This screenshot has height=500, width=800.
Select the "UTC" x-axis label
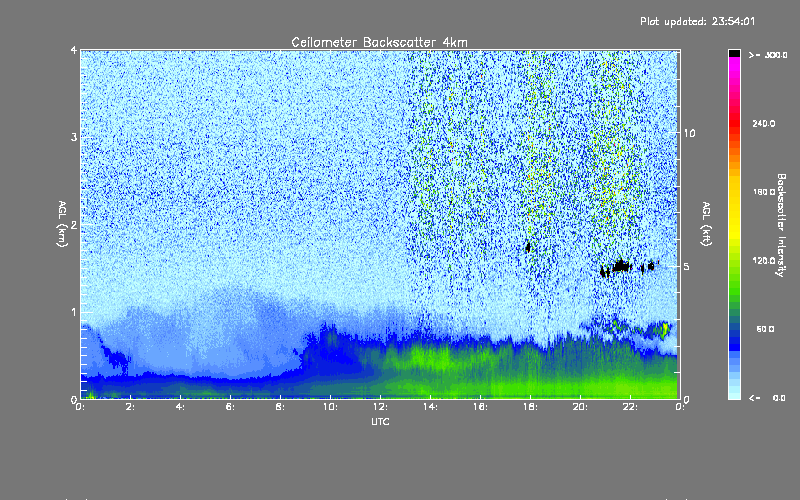[380, 421]
